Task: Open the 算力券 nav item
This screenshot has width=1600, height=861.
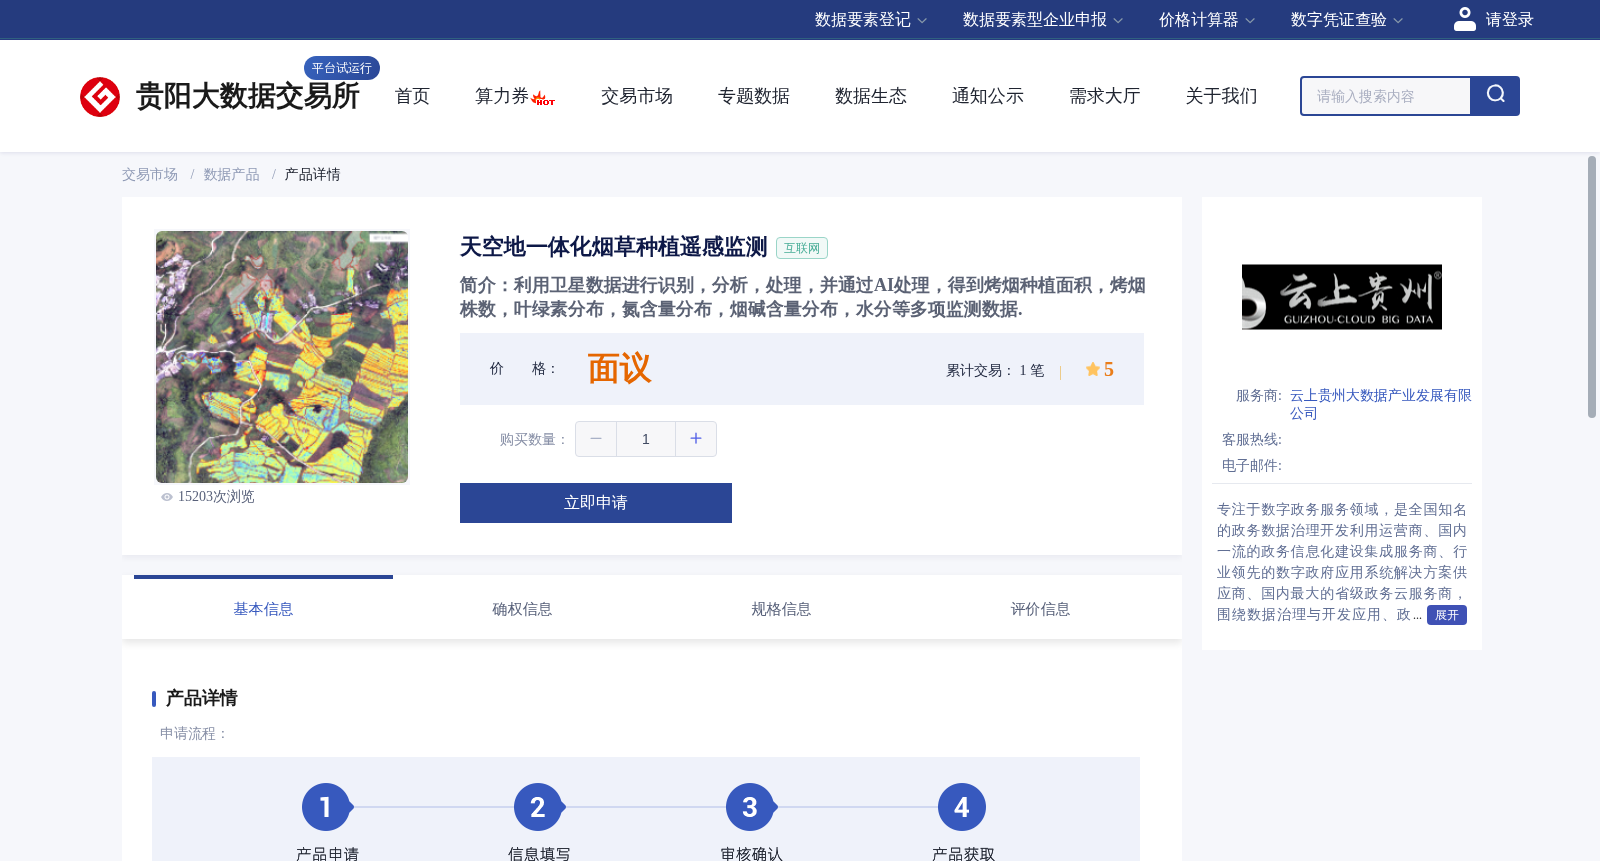Action: [502, 96]
